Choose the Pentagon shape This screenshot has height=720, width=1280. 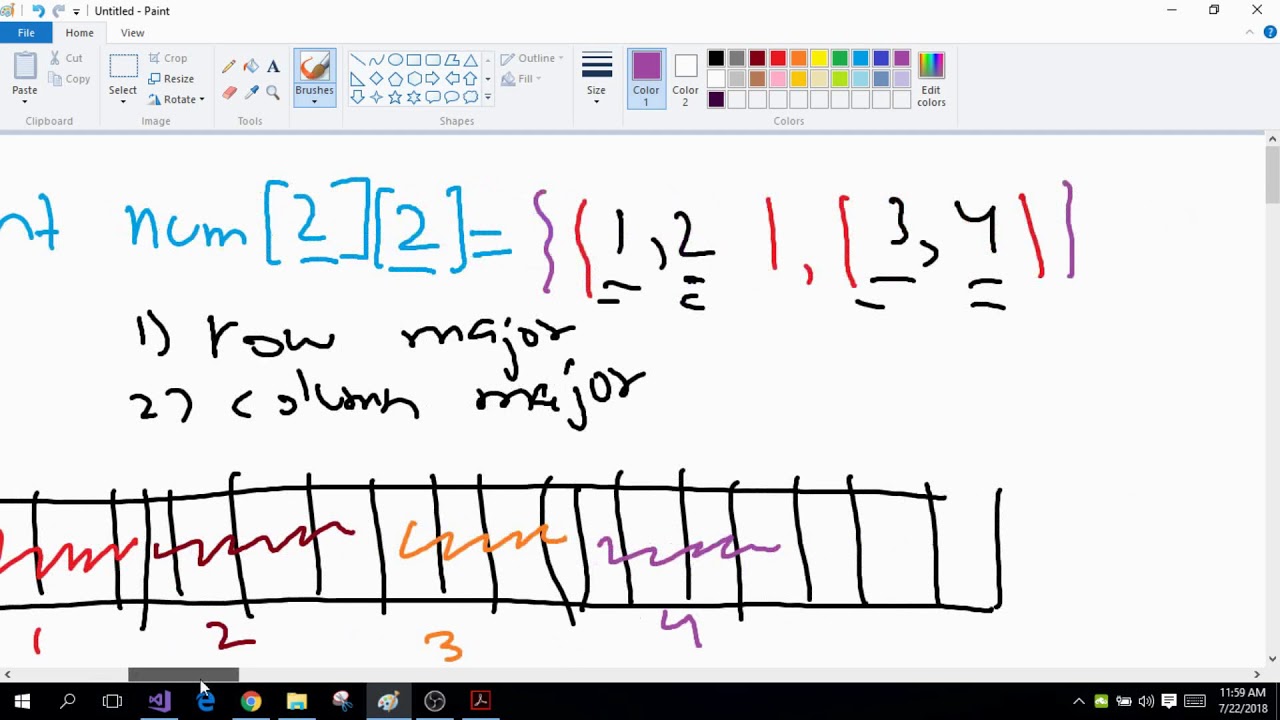395,79
